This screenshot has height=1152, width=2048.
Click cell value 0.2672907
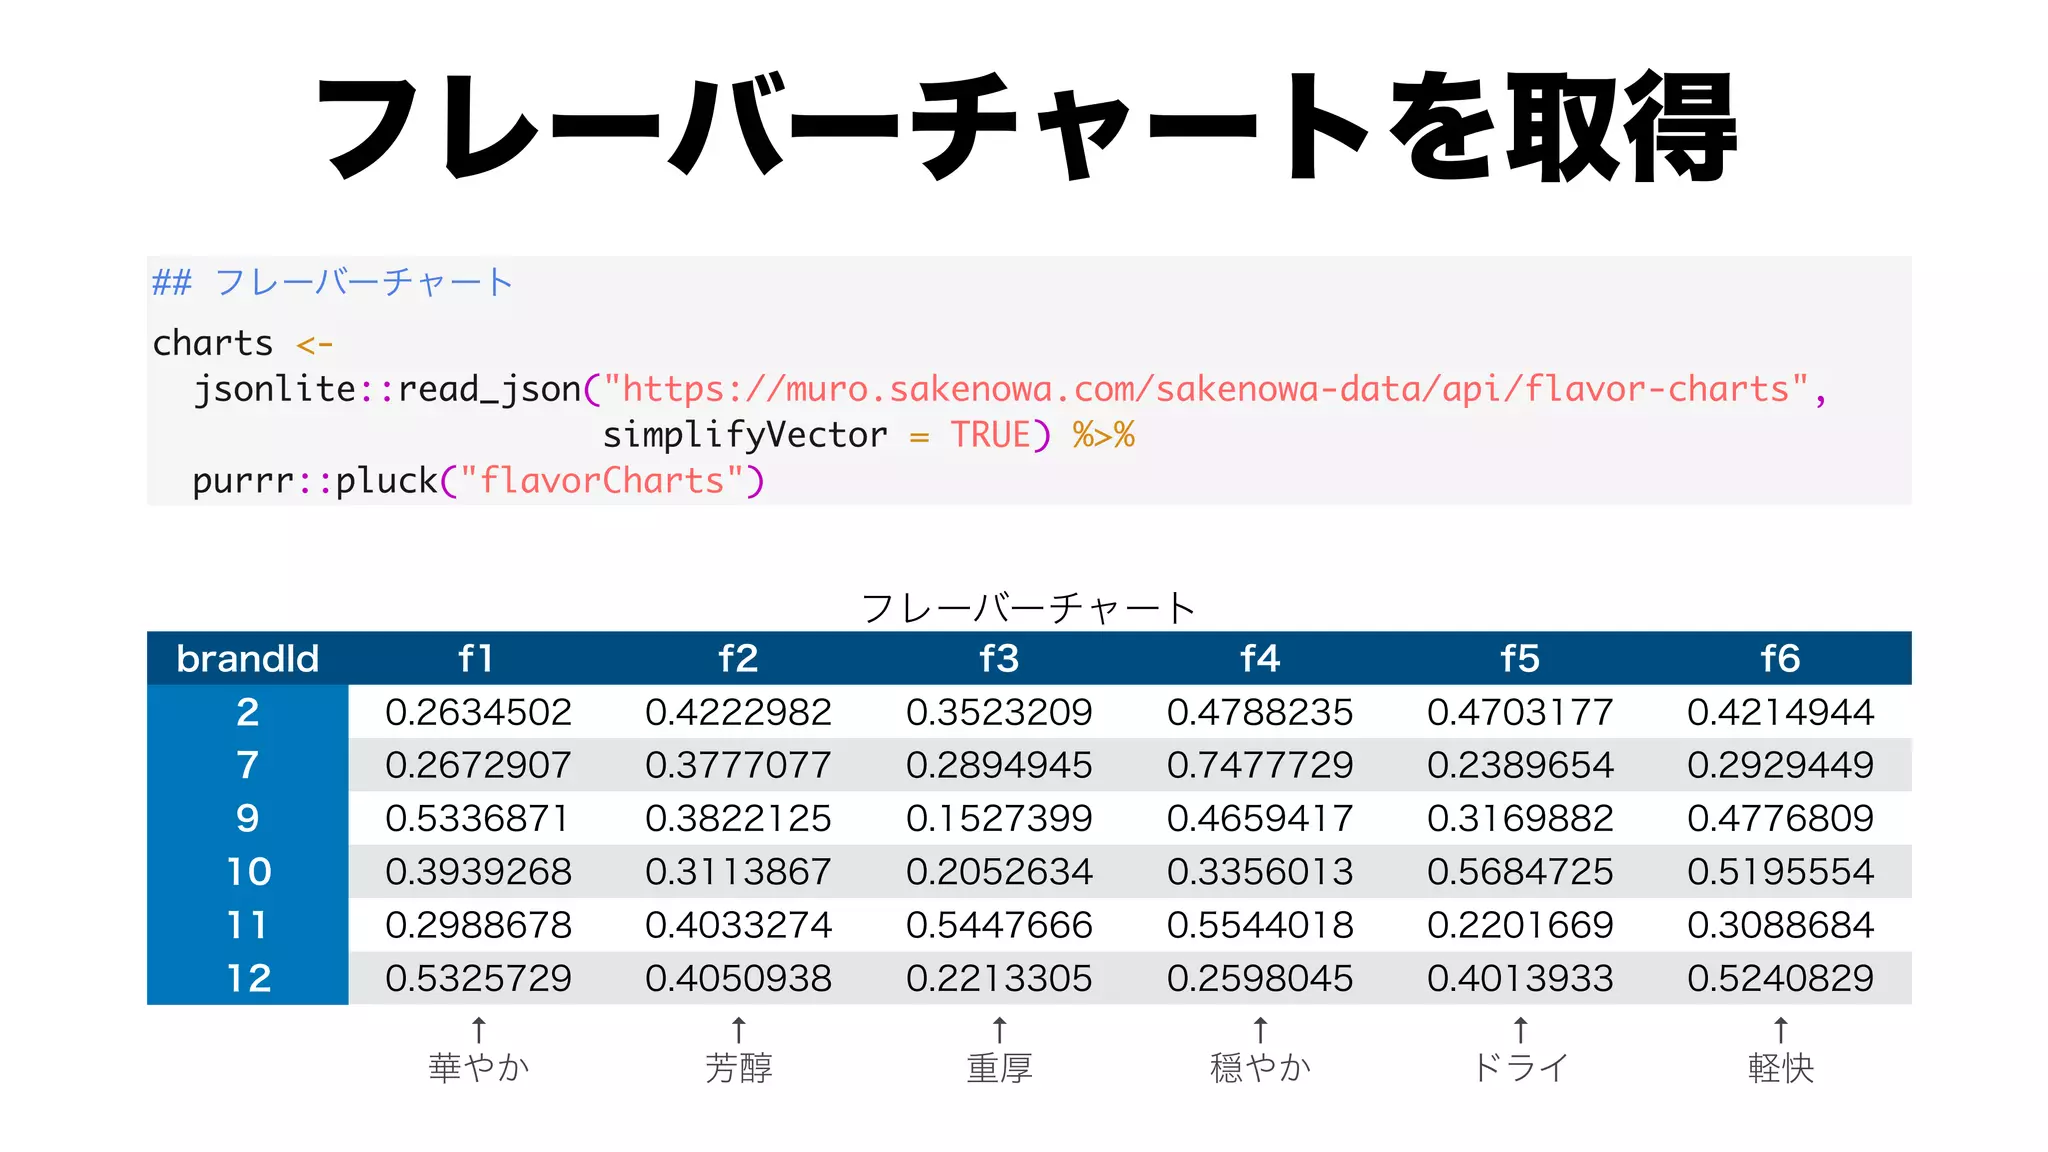(x=478, y=765)
